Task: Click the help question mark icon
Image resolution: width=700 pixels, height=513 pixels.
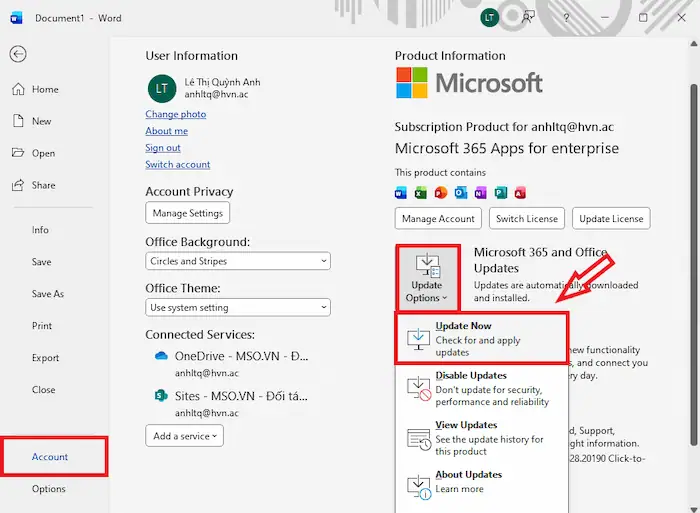Action: coord(566,17)
